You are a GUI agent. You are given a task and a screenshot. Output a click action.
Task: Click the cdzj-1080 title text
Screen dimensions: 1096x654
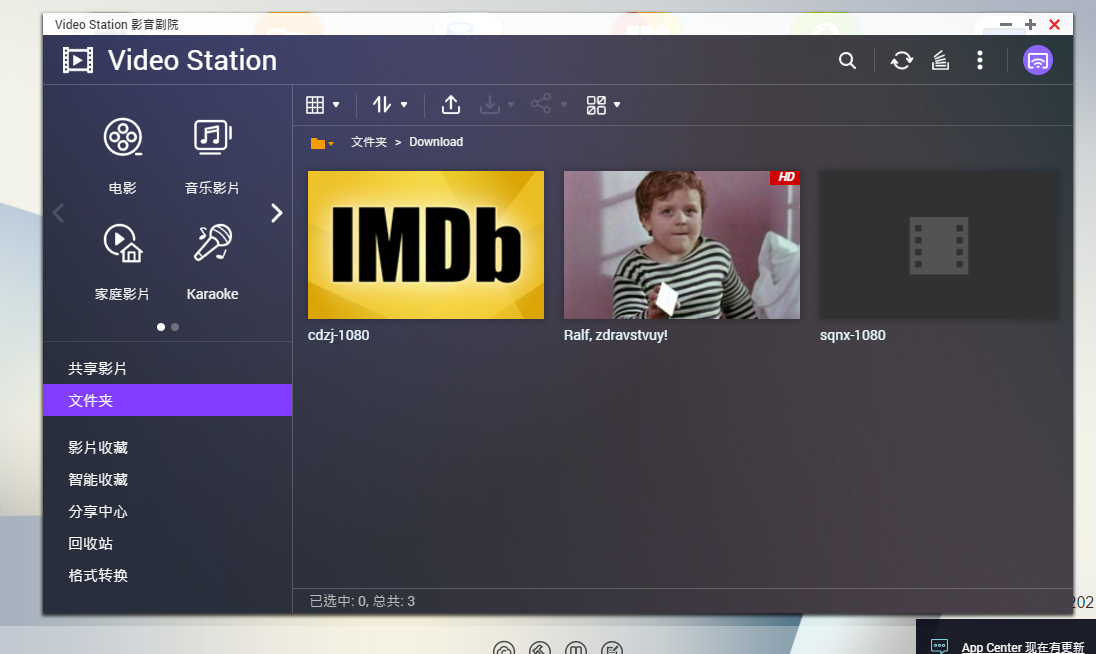tap(338, 335)
